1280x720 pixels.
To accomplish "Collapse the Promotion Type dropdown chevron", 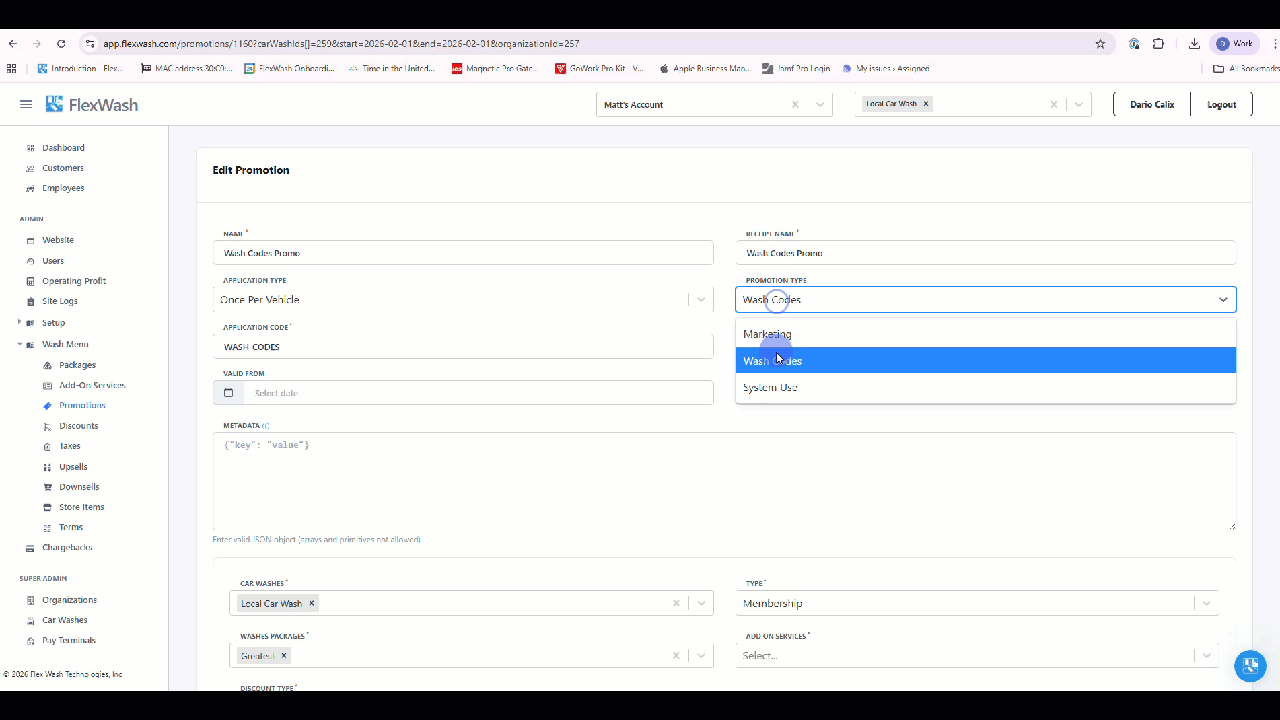I will [x=1223, y=299].
